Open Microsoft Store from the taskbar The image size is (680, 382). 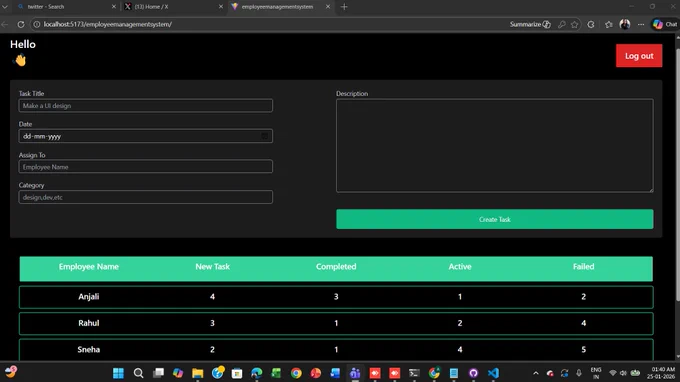237,373
